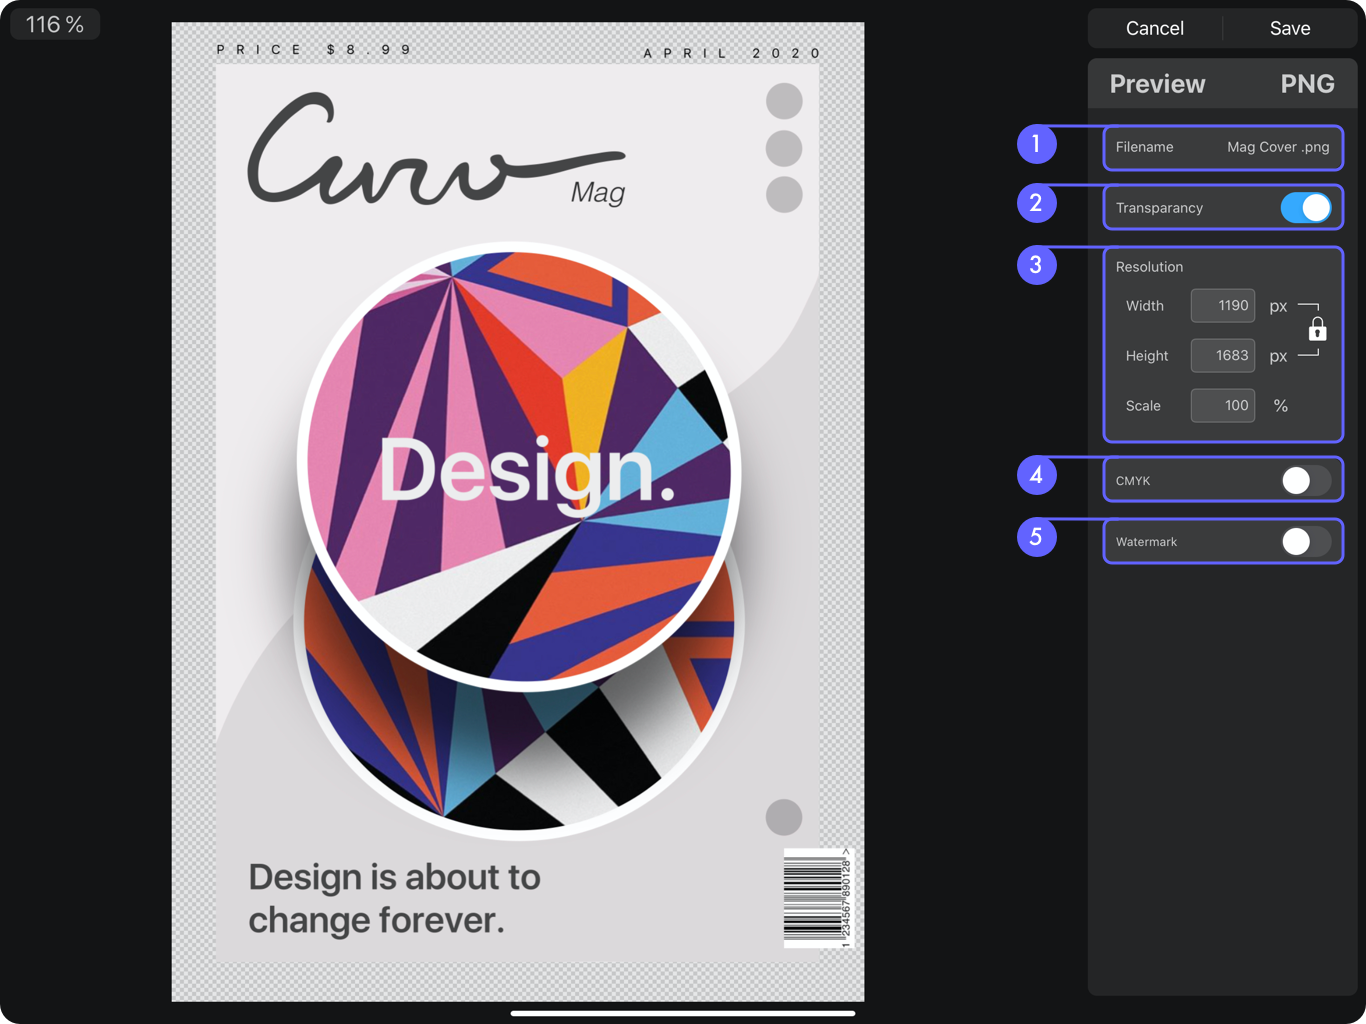
Task: Click the Preview panel title
Action: (1157, 84)
